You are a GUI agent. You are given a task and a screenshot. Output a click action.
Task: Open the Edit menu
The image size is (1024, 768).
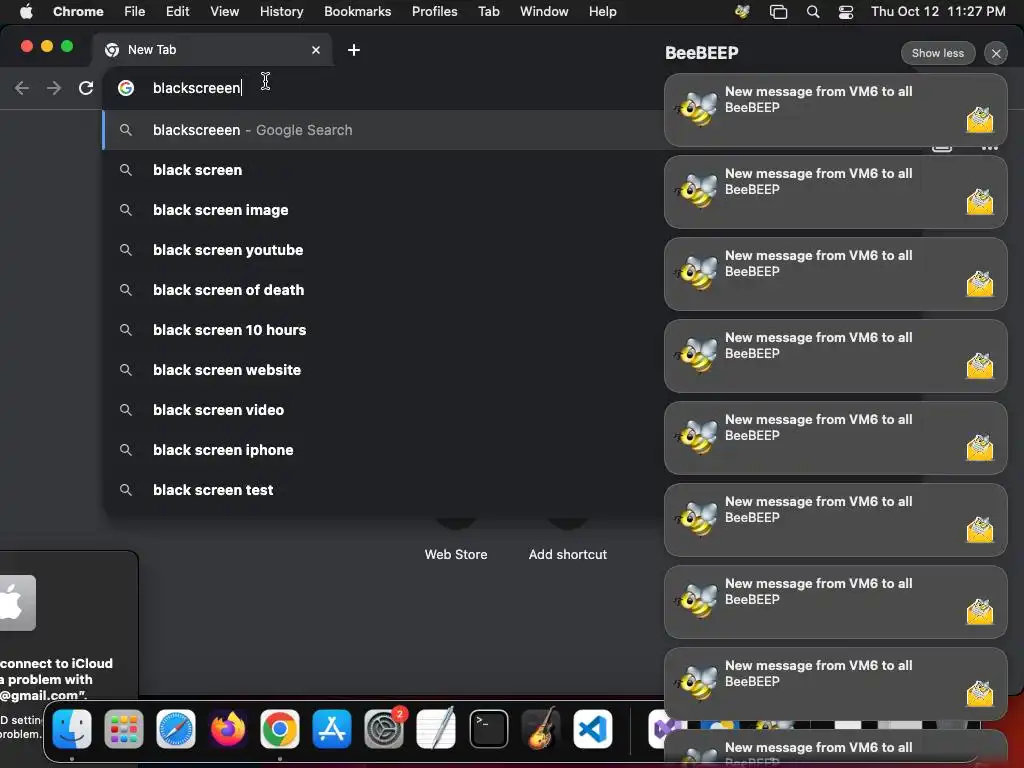tap(177, 11)
